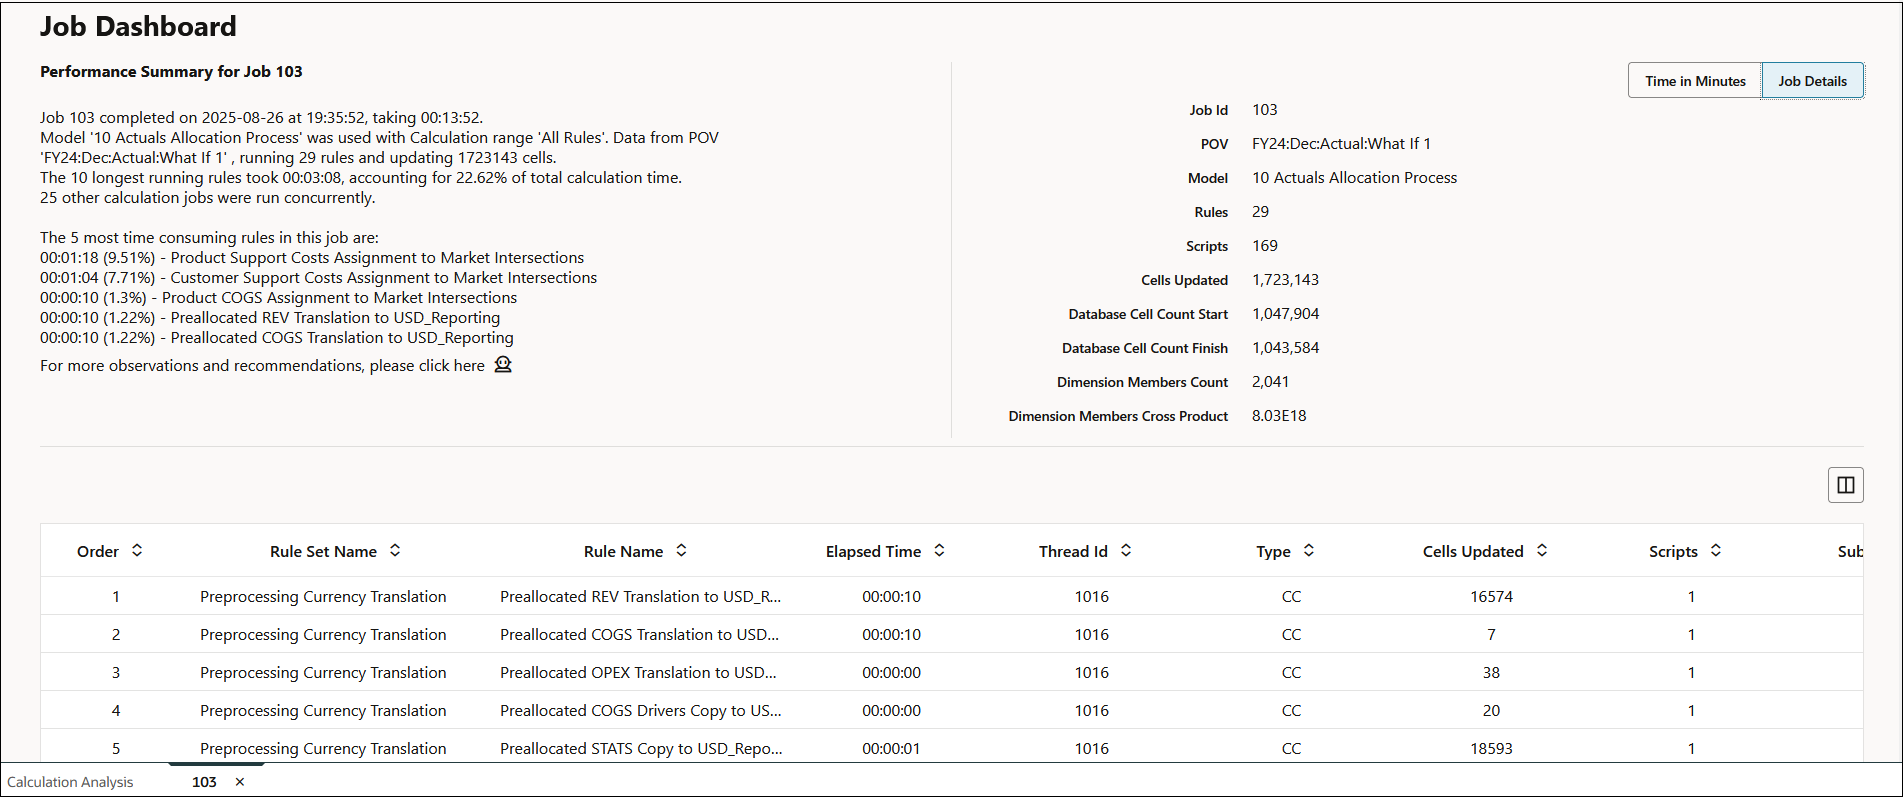The height and width of the screenshot is (805, 1903).
Task: Click the Product COGS Assignment summary line
Action: point(278,298)
